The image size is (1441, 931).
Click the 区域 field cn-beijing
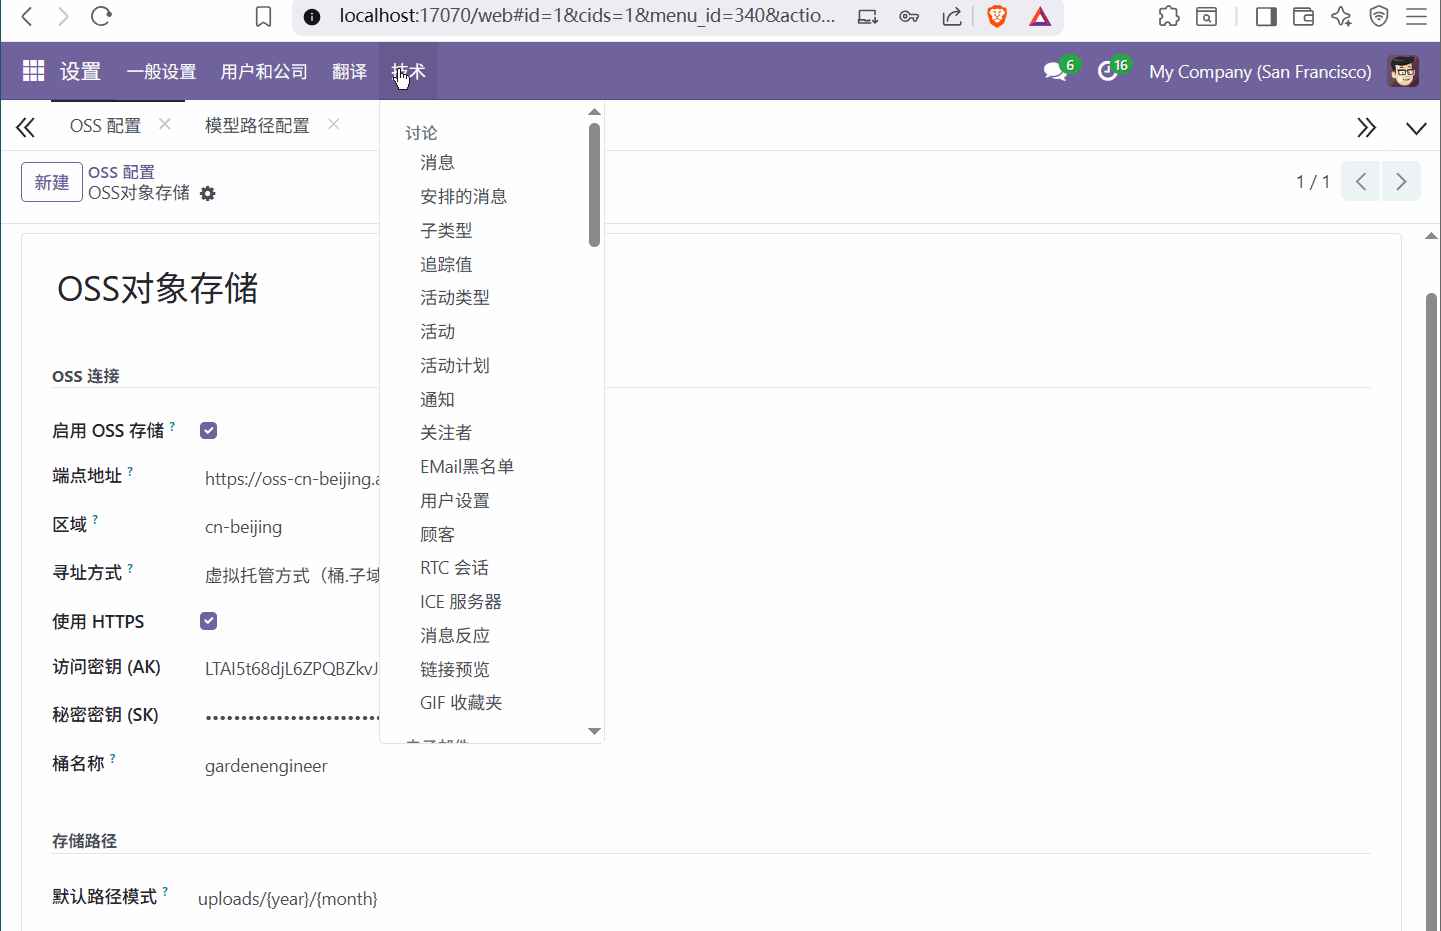tap(243, 527)
